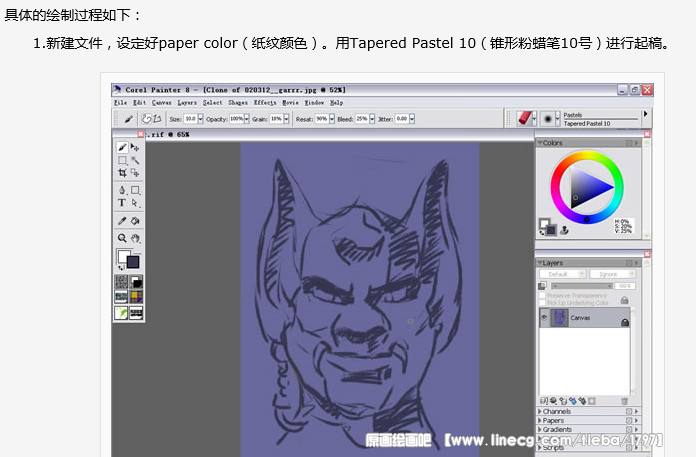Image resolution: width=696 pixels, height=457 pixels.
Task: Open the Effects menu
Action: tap(265, 102)
